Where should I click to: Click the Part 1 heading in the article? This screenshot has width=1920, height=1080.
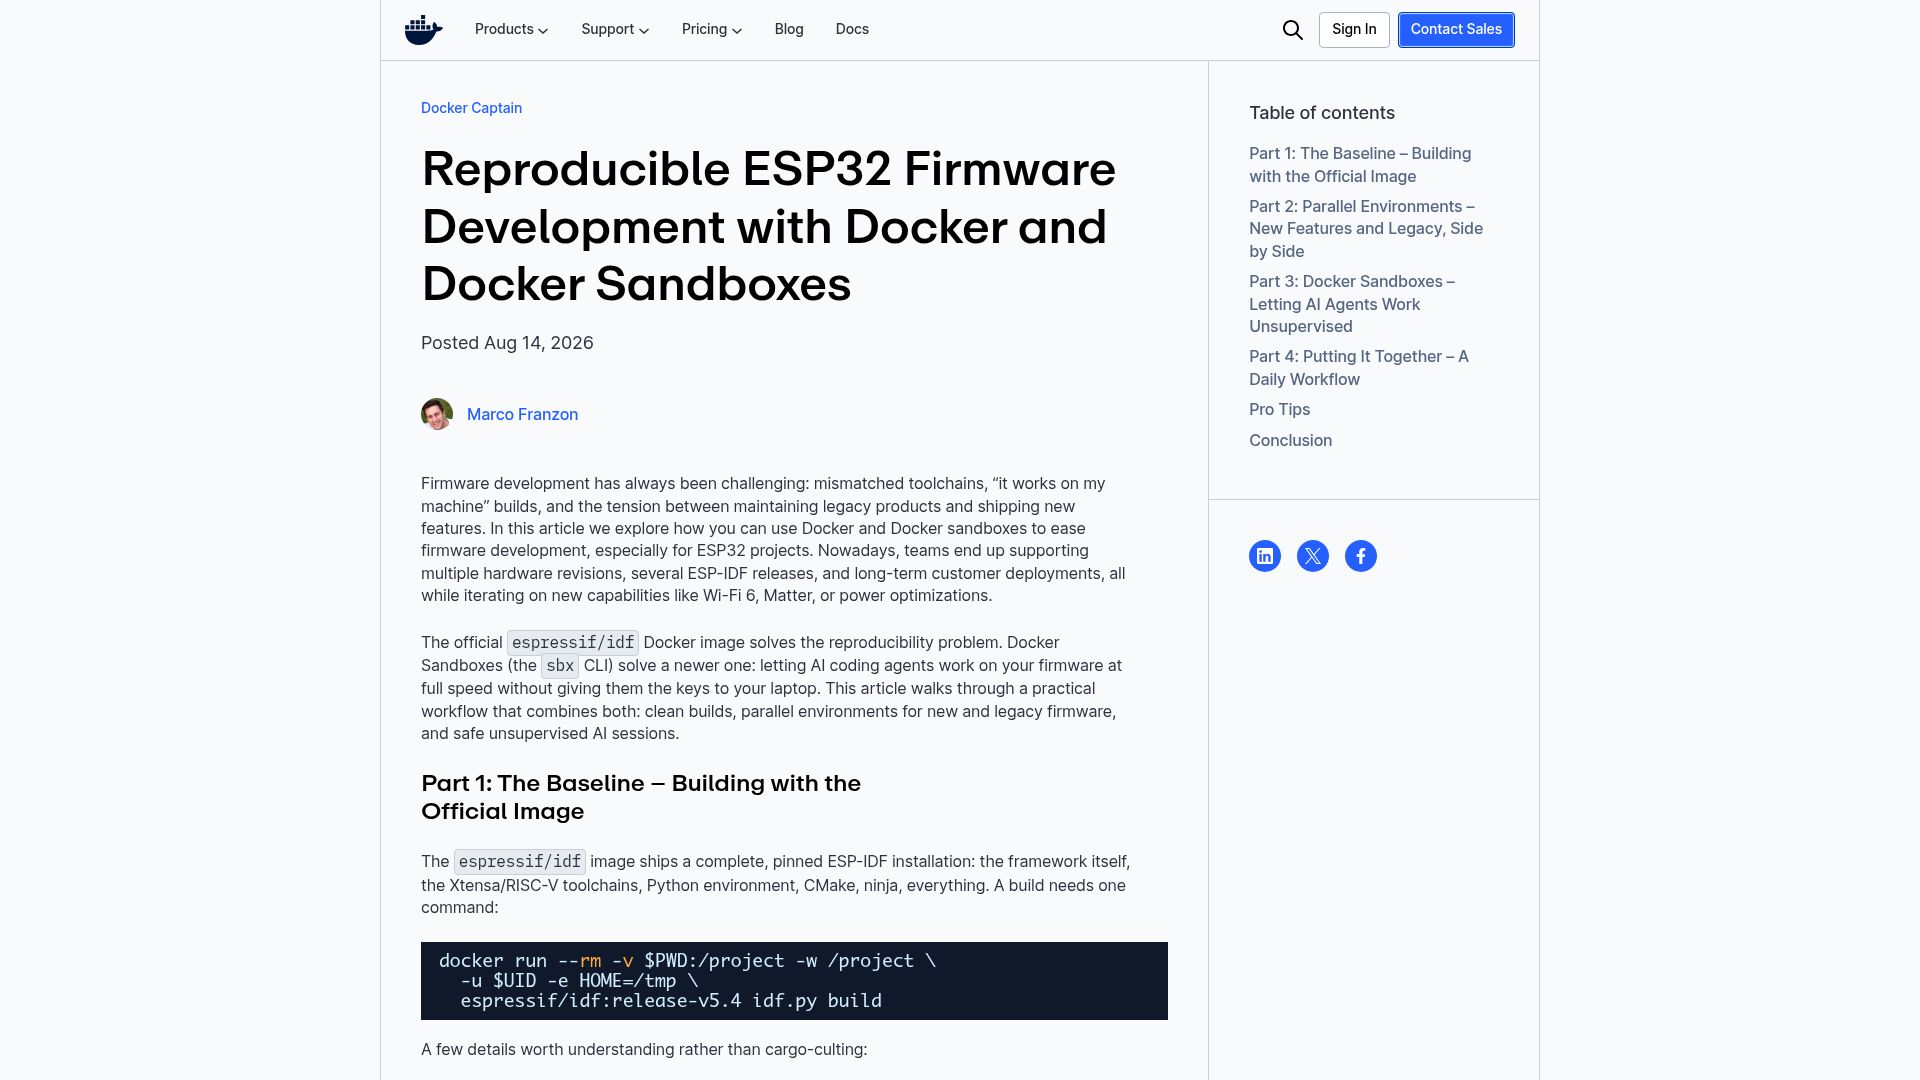point(641,797)
